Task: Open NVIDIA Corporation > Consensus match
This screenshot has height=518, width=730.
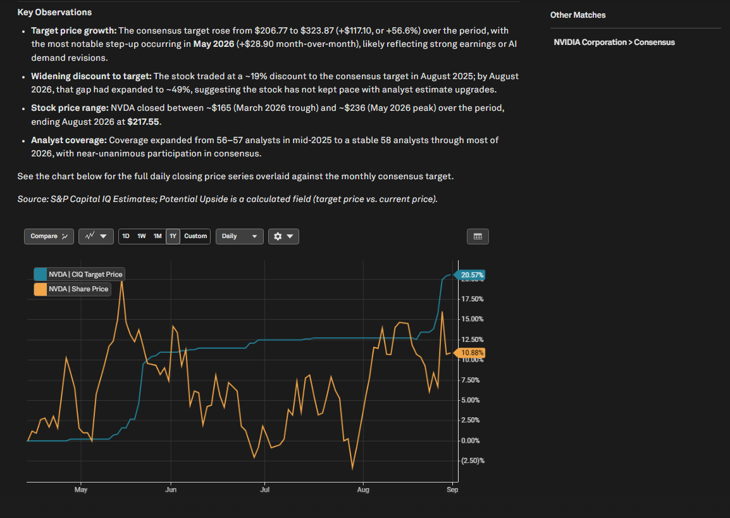Action: [x=614, y=42]
